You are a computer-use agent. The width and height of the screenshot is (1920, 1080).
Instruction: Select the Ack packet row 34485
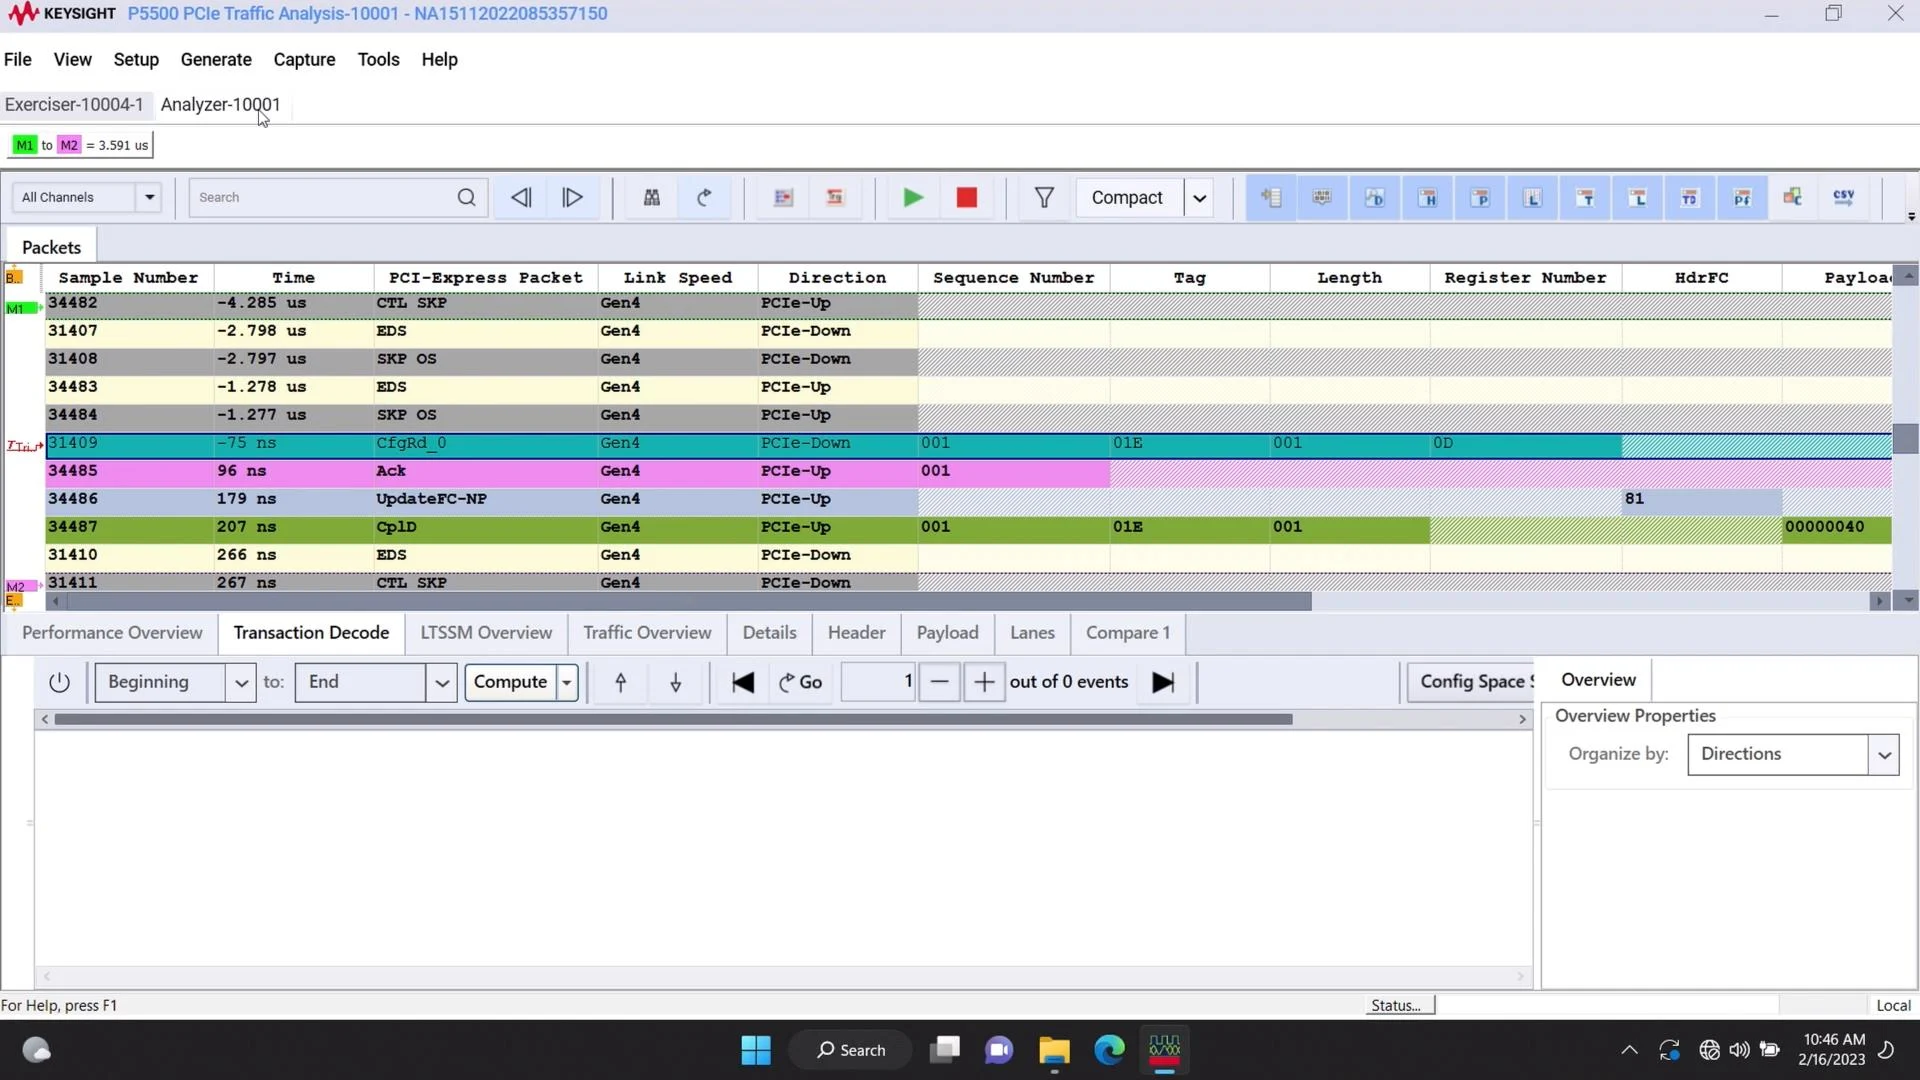(968, 471)
